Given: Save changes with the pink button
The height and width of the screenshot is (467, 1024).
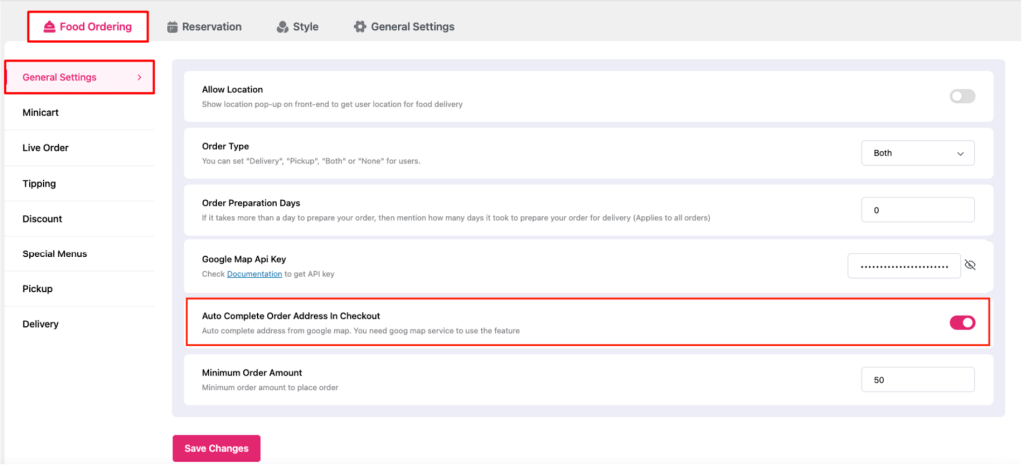Looking at the screenshot, I should 216,449.
